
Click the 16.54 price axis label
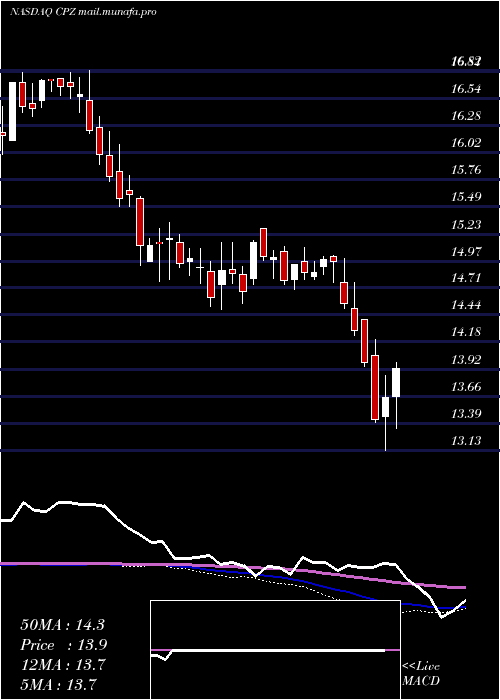(x=466, y=89)
